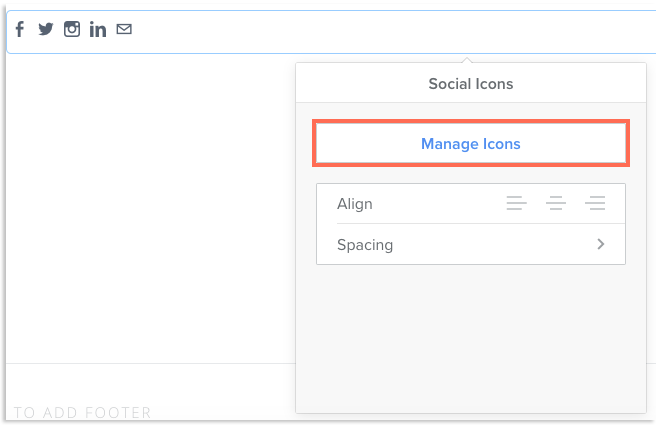
Task: Click the email envelope icon
Action: (124, 29)
